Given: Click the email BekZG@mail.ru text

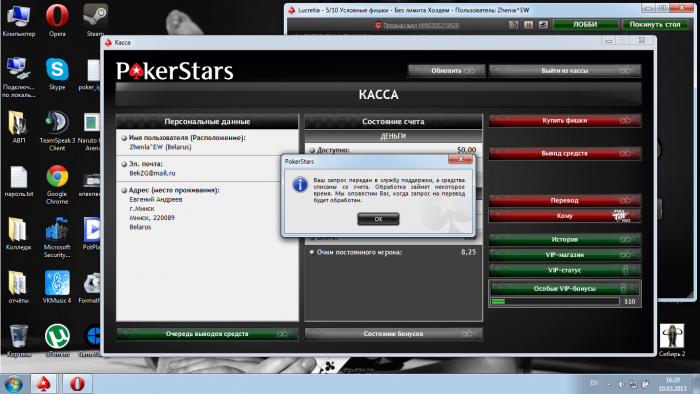Looking at the screenshot, I should point(152,173).
